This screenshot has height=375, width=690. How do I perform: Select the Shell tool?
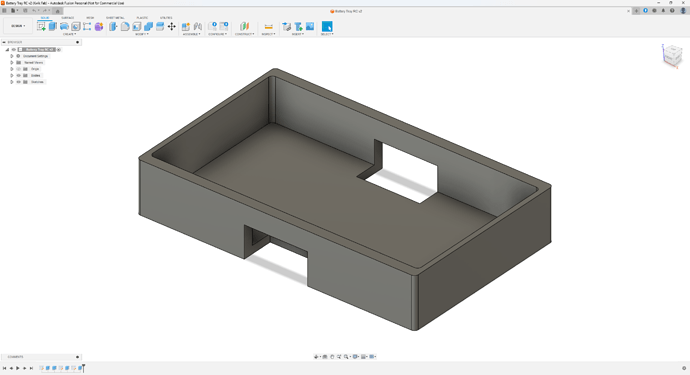[x=137, y=26]
